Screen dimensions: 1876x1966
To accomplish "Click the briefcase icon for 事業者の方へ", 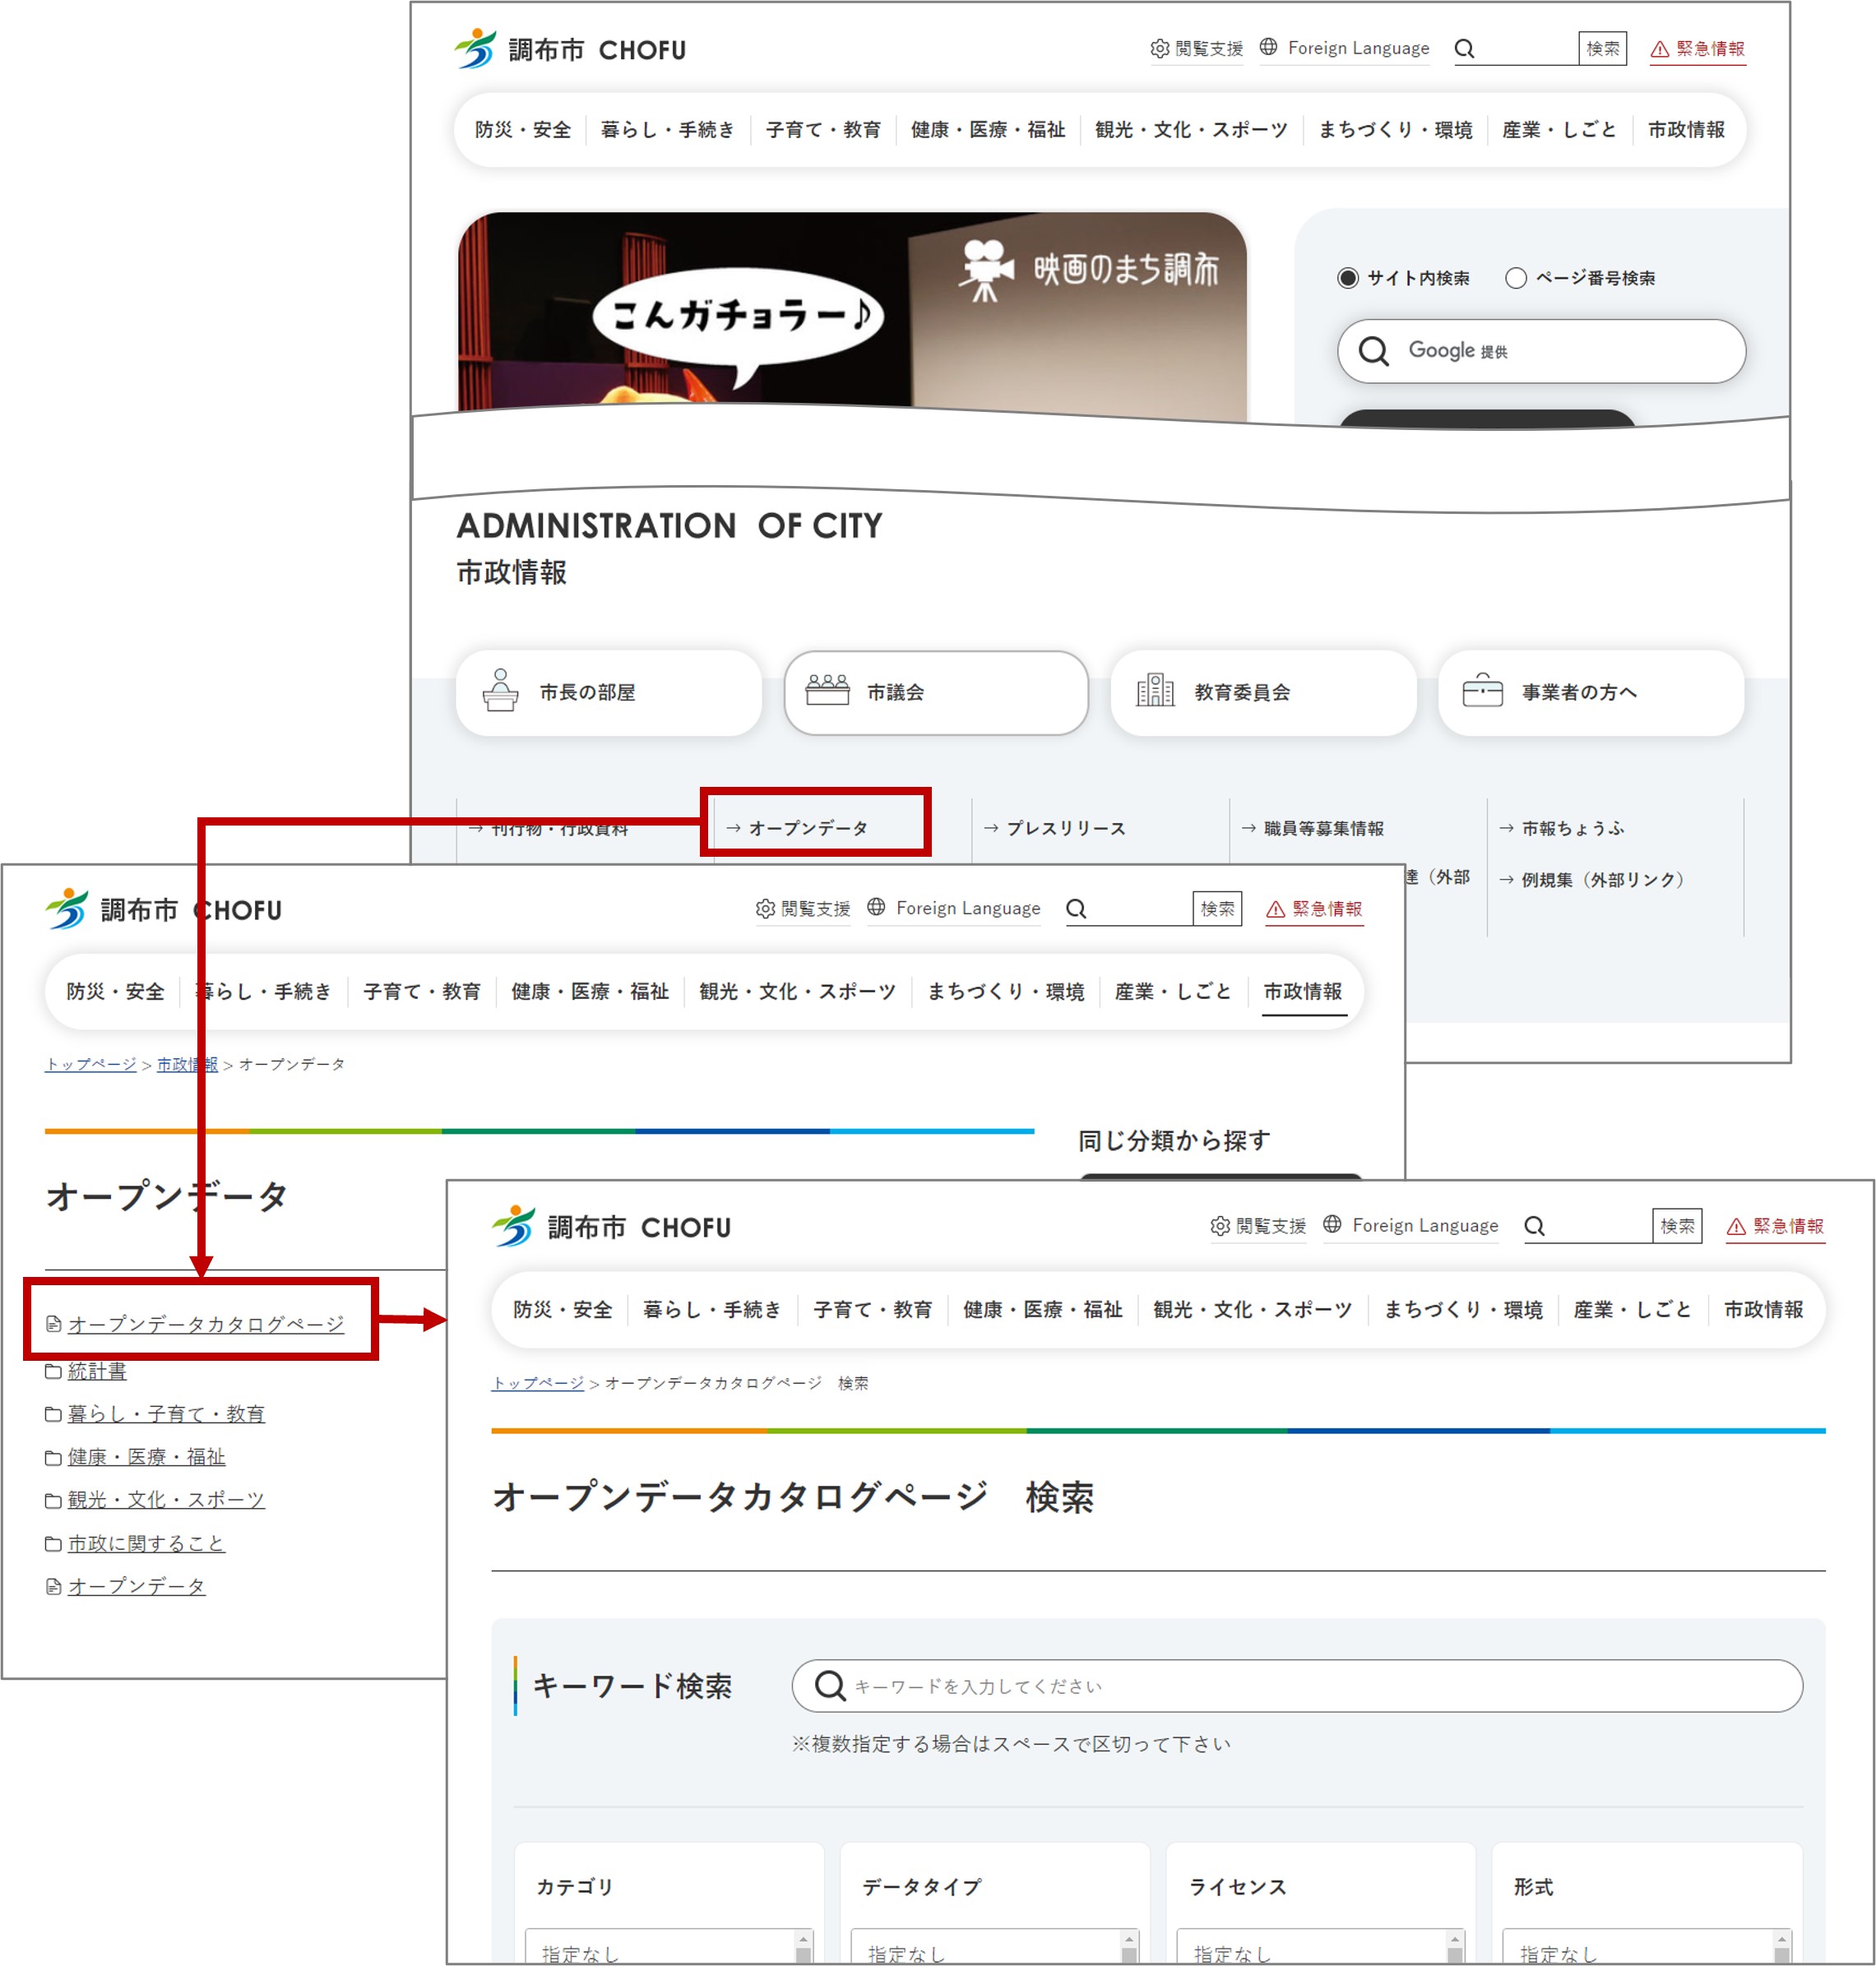I will (1482, 691).
